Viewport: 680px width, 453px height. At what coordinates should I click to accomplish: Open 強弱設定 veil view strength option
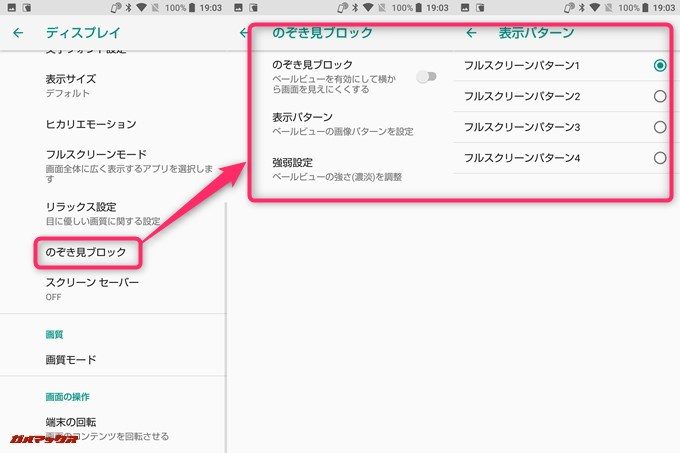point(337,169)
